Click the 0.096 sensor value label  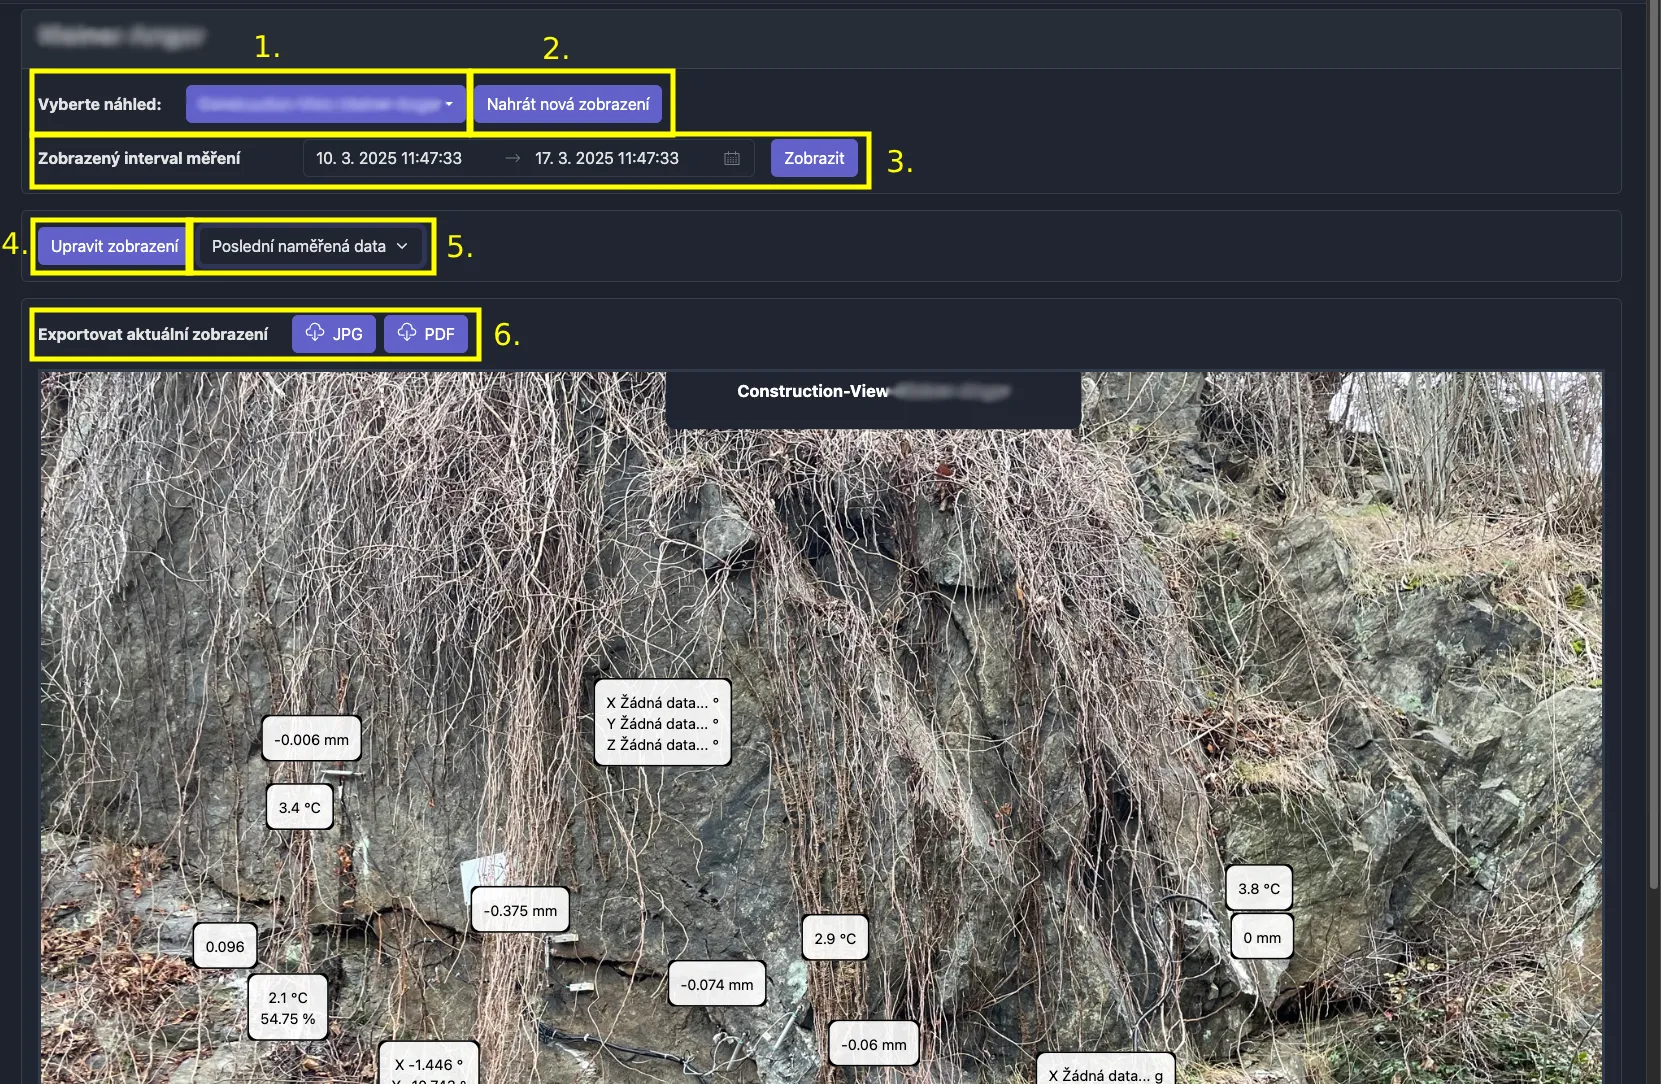pos(225,947)
